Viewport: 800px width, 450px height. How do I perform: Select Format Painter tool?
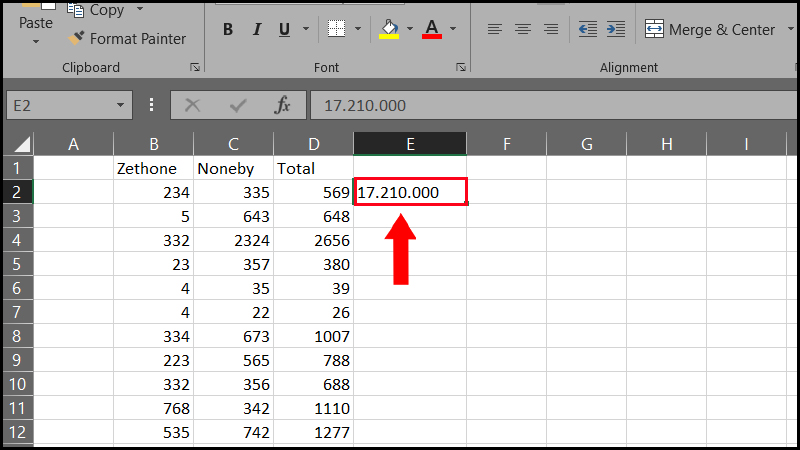coord(127,39)
